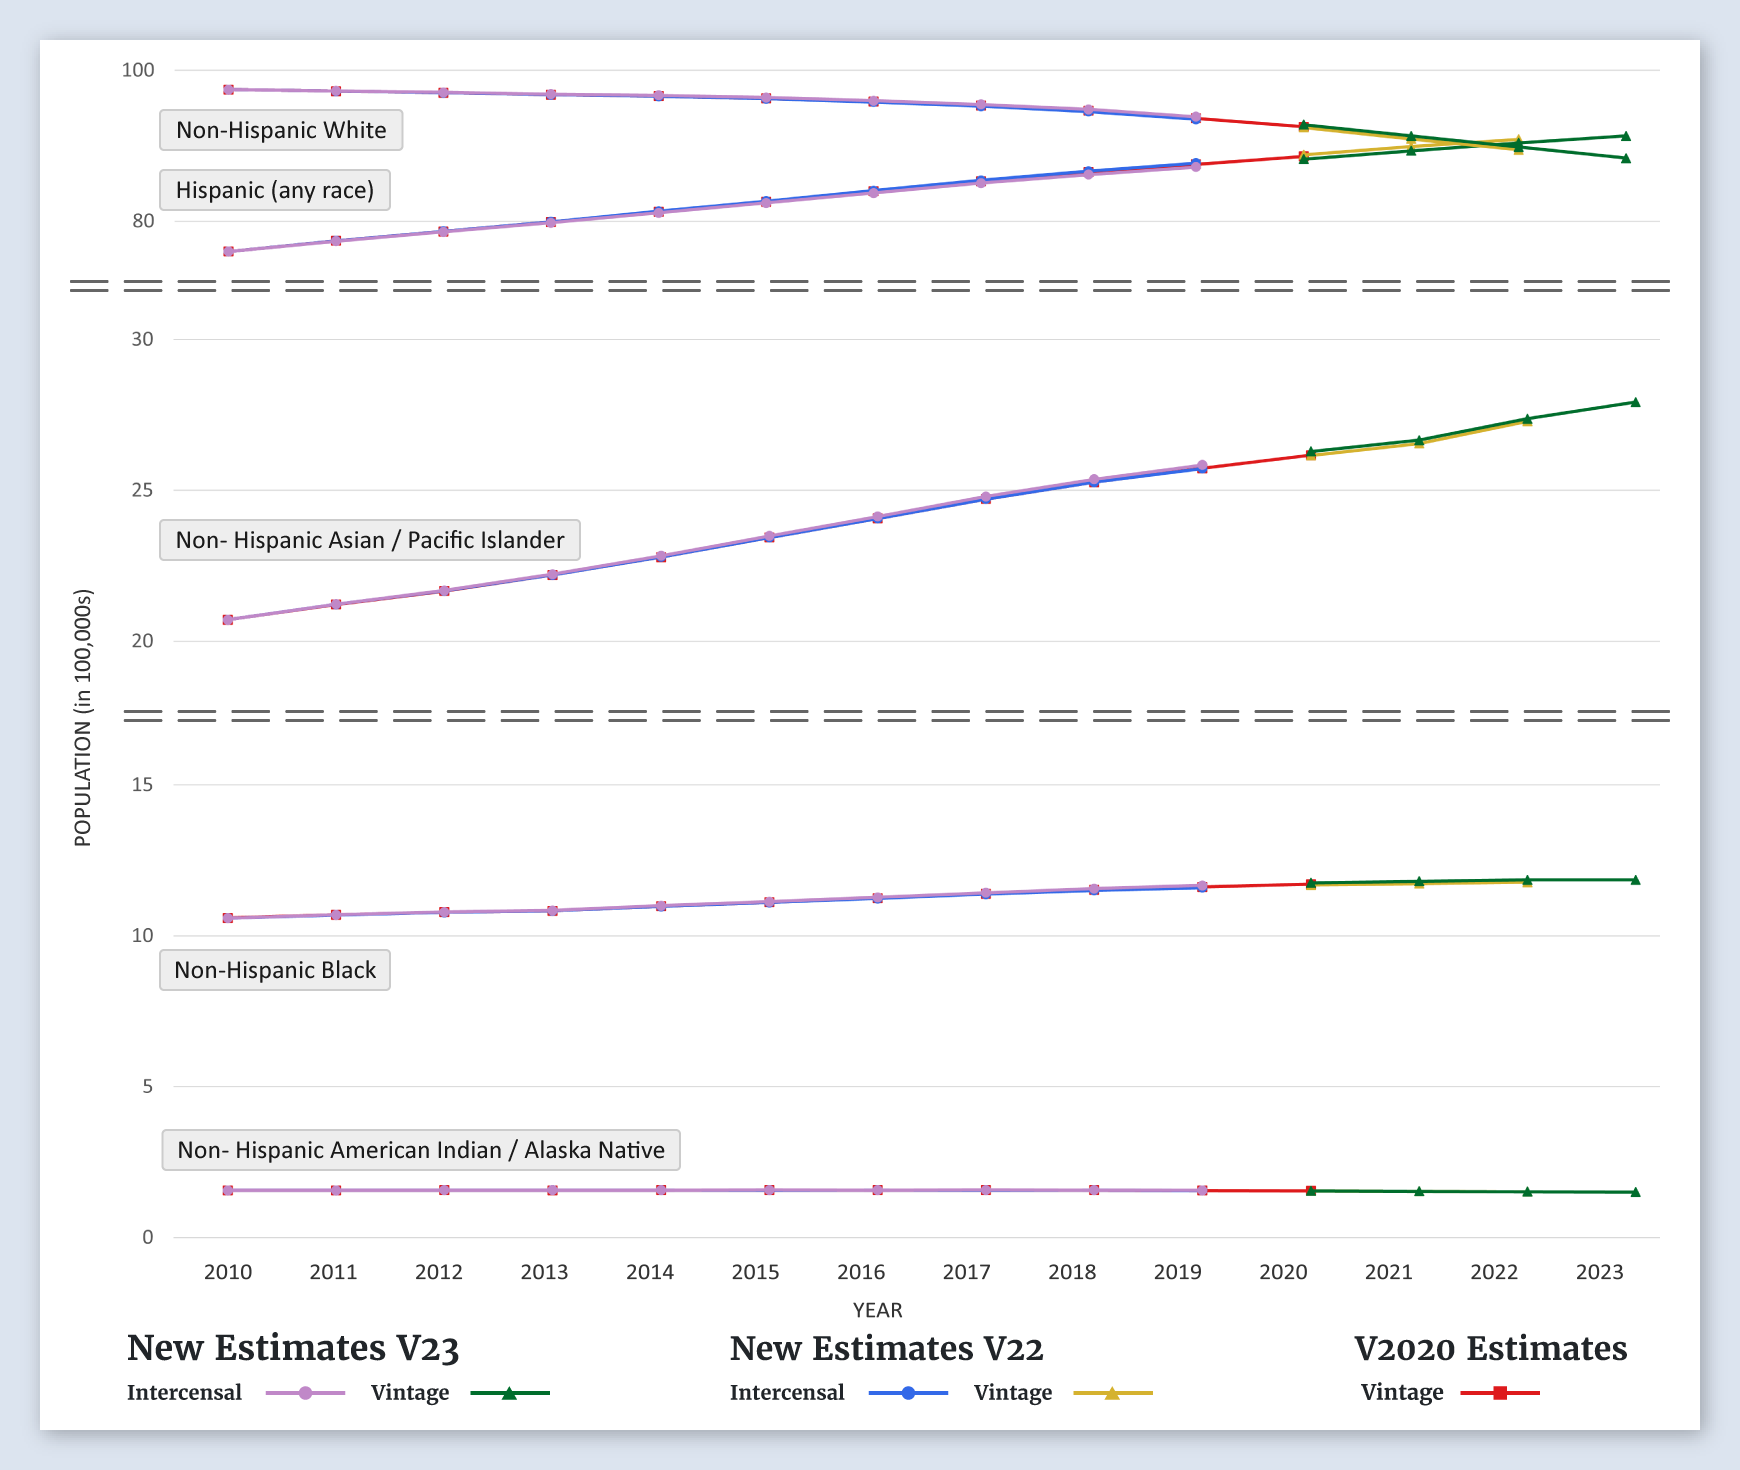Viewport: 1740px width, 1470px height.
Task: Click the V2020 Estimates legend heading
Action: pyautogui.click(x=1490, y=1348)
